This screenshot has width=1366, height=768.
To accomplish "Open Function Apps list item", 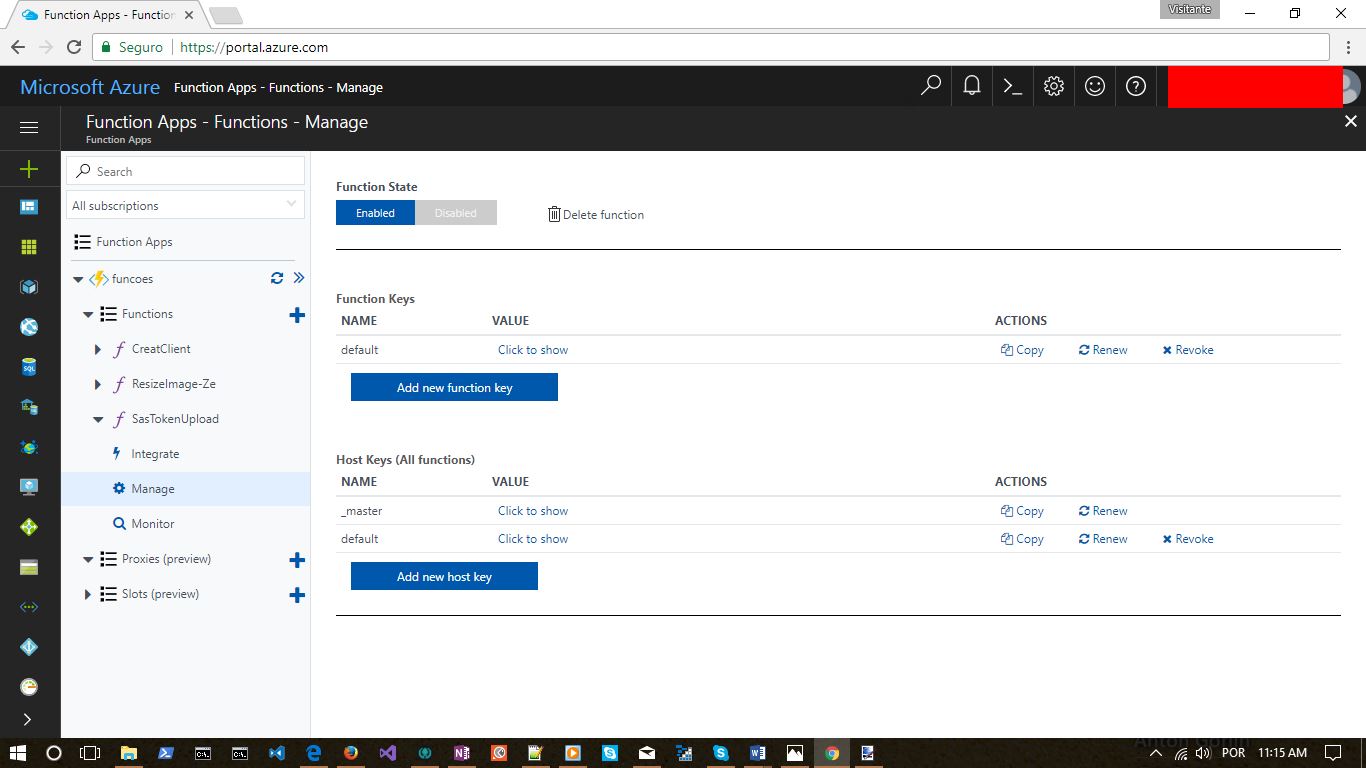I will click(134, 242).
